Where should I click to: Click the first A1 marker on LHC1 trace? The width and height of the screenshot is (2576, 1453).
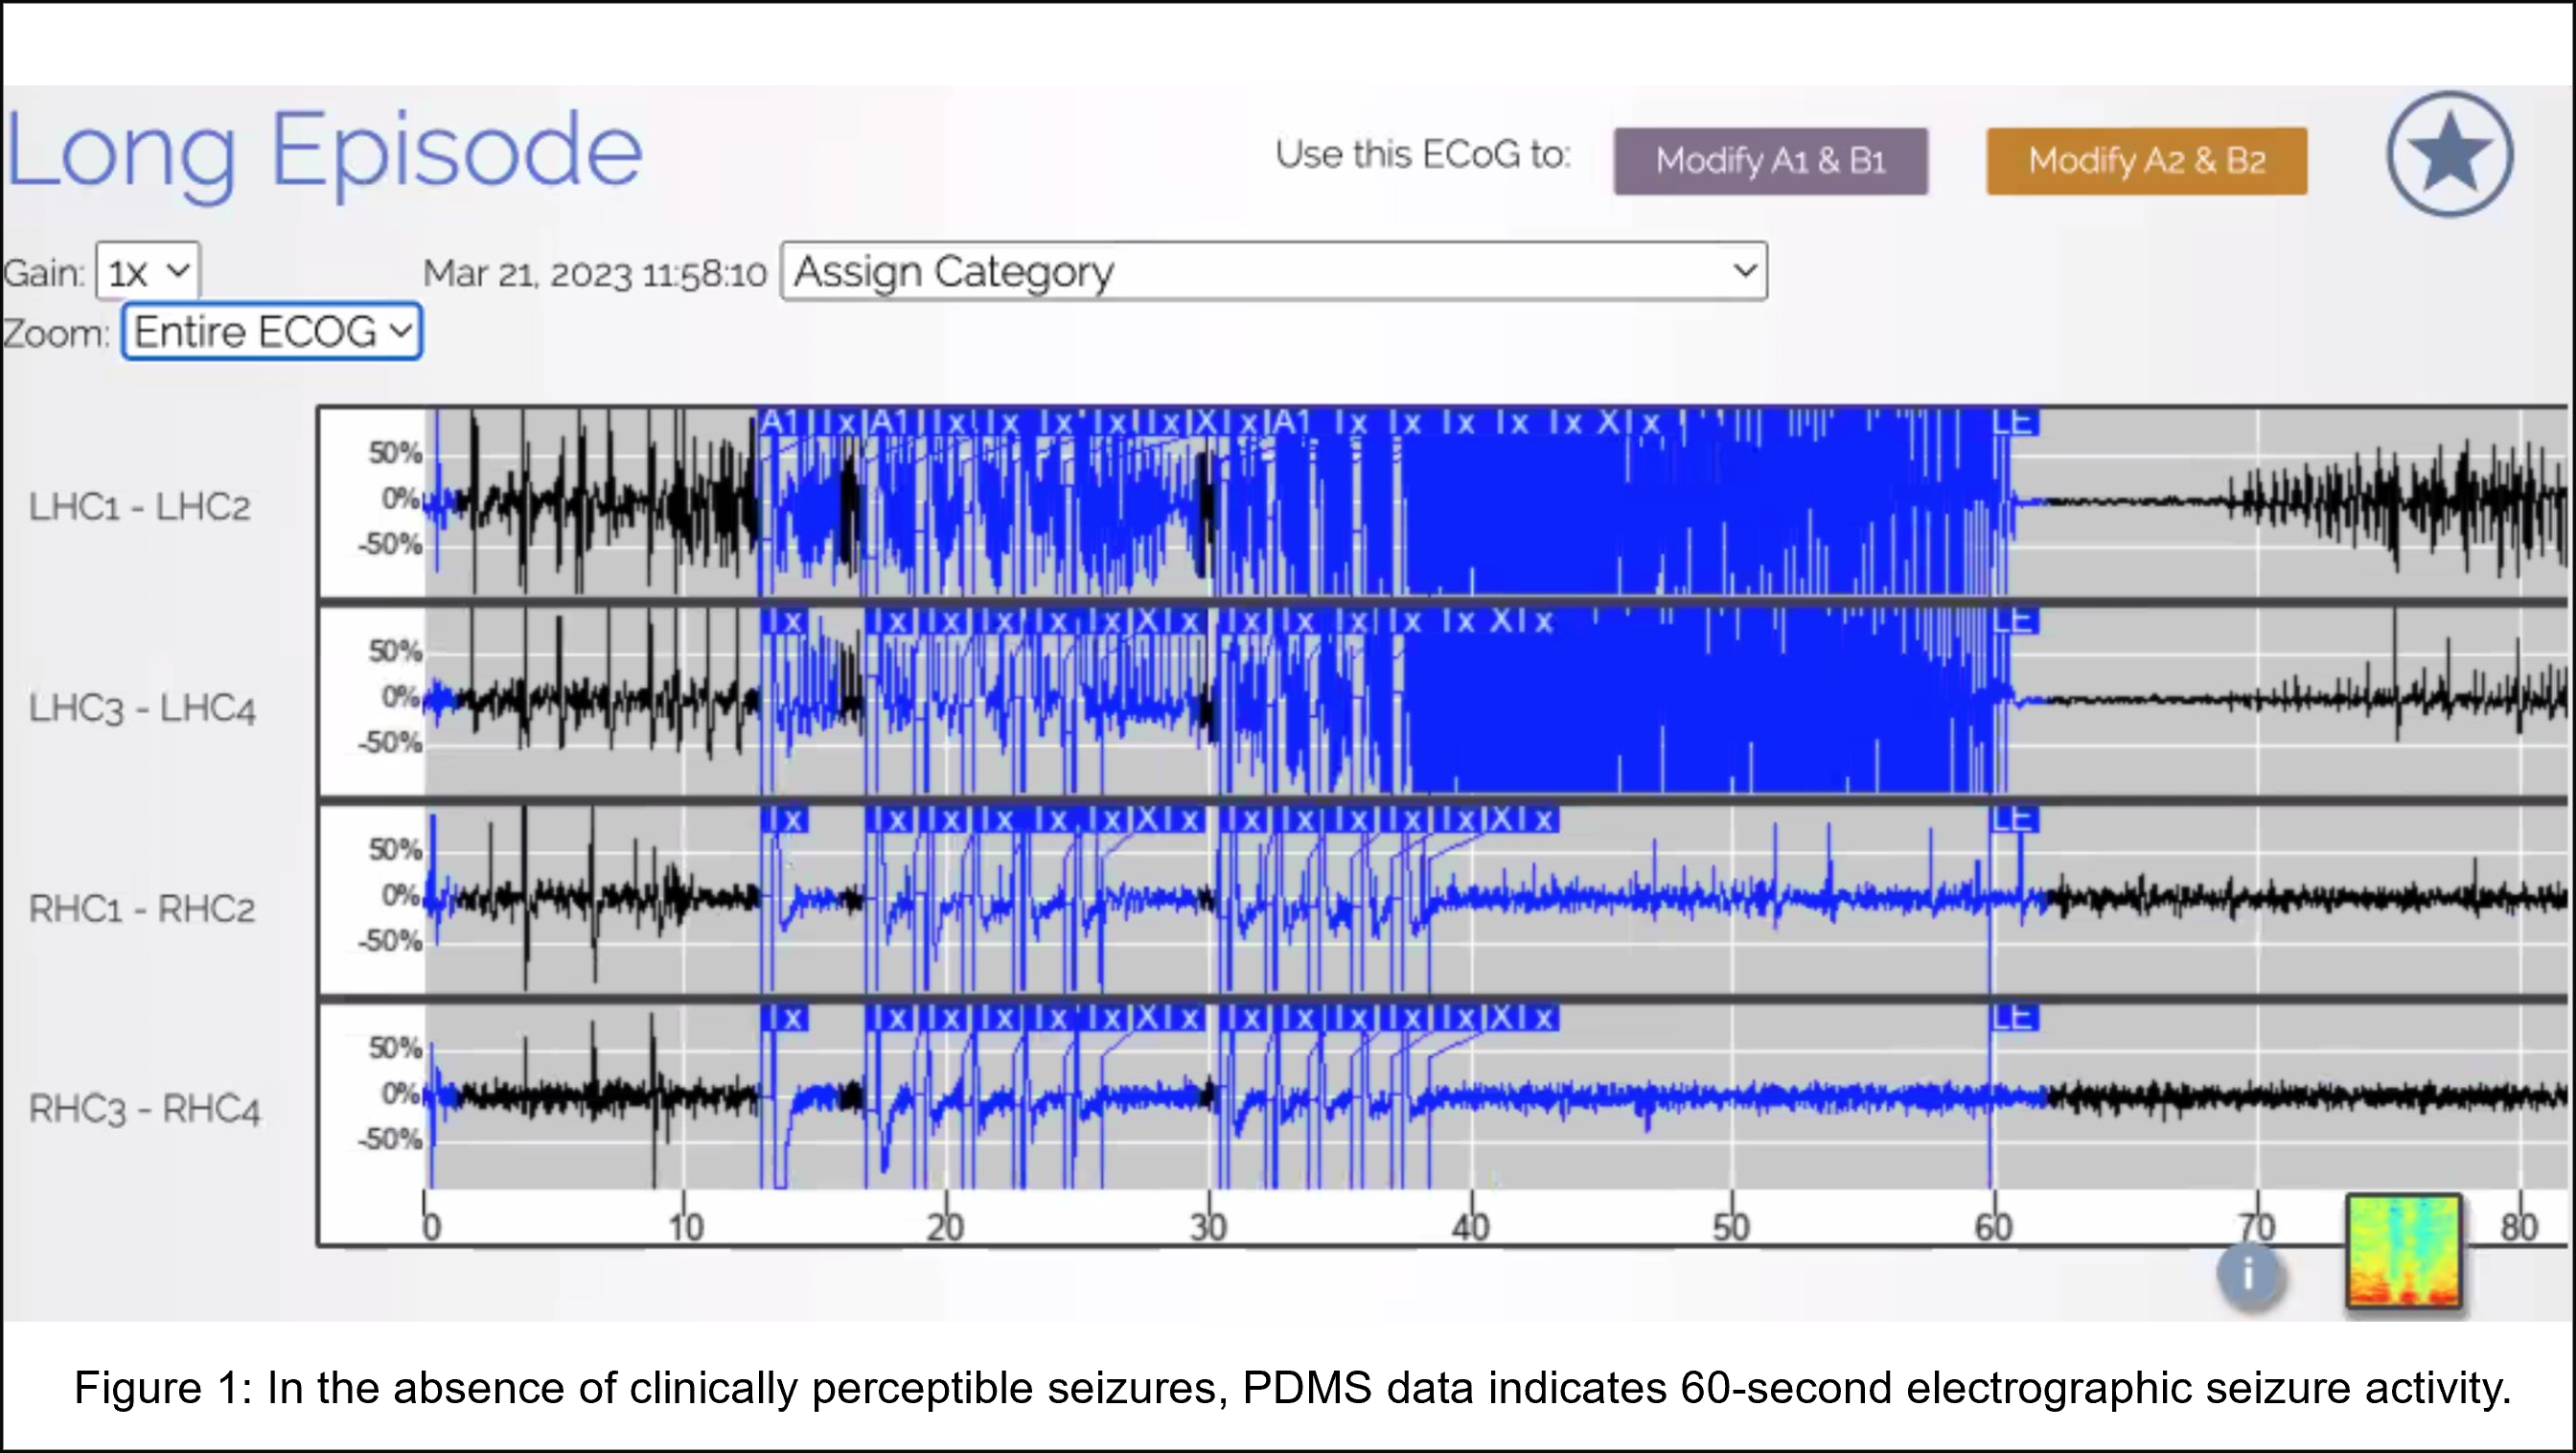click(779, 422)
